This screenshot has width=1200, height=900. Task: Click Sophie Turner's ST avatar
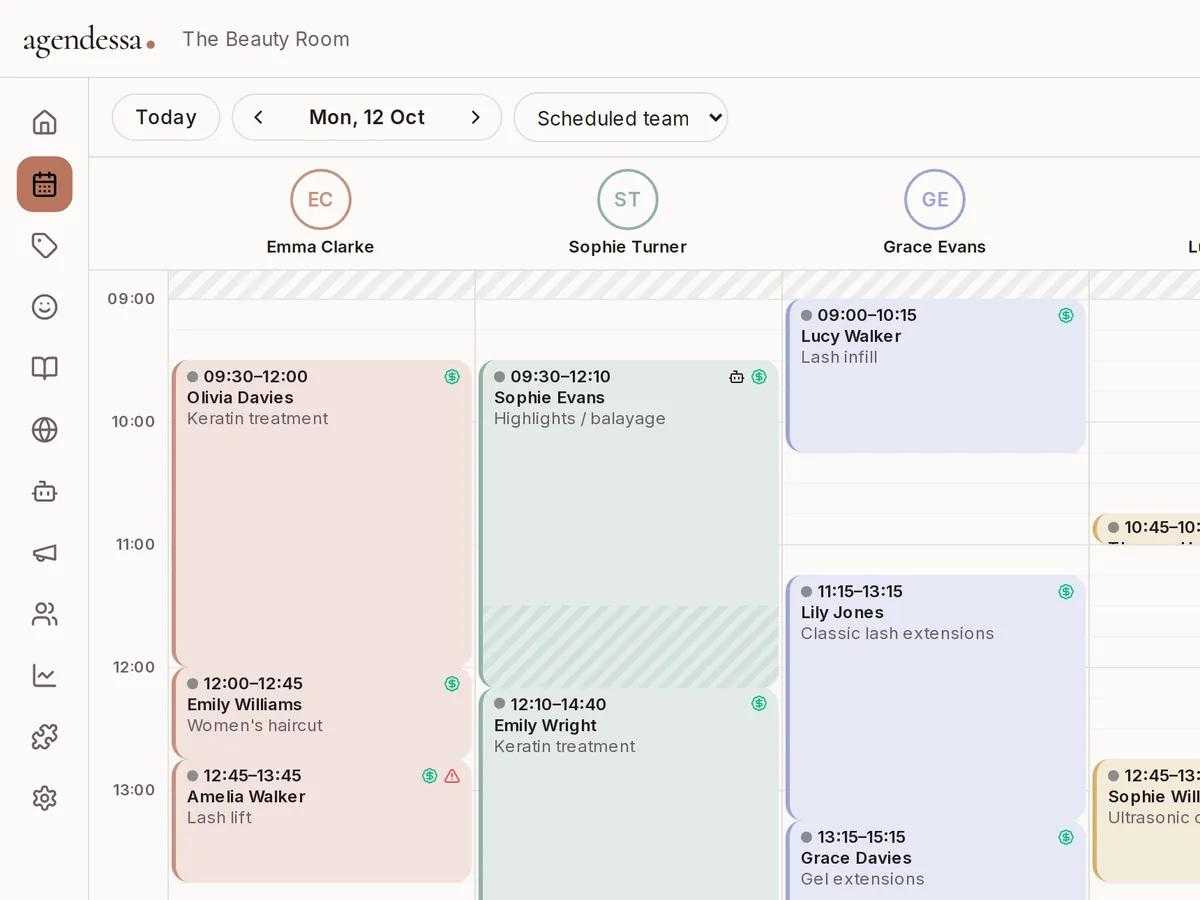click(628, 199)
